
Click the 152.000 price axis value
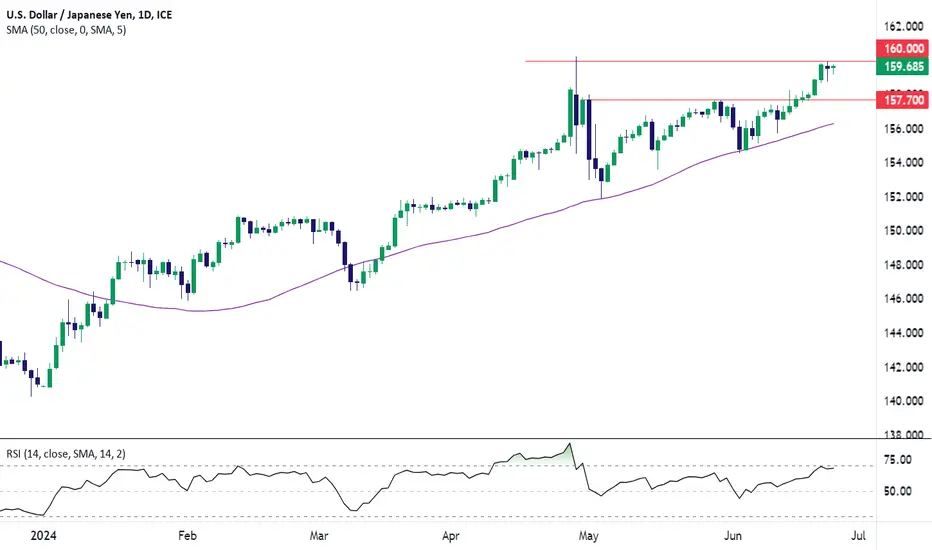coord(903,197)
